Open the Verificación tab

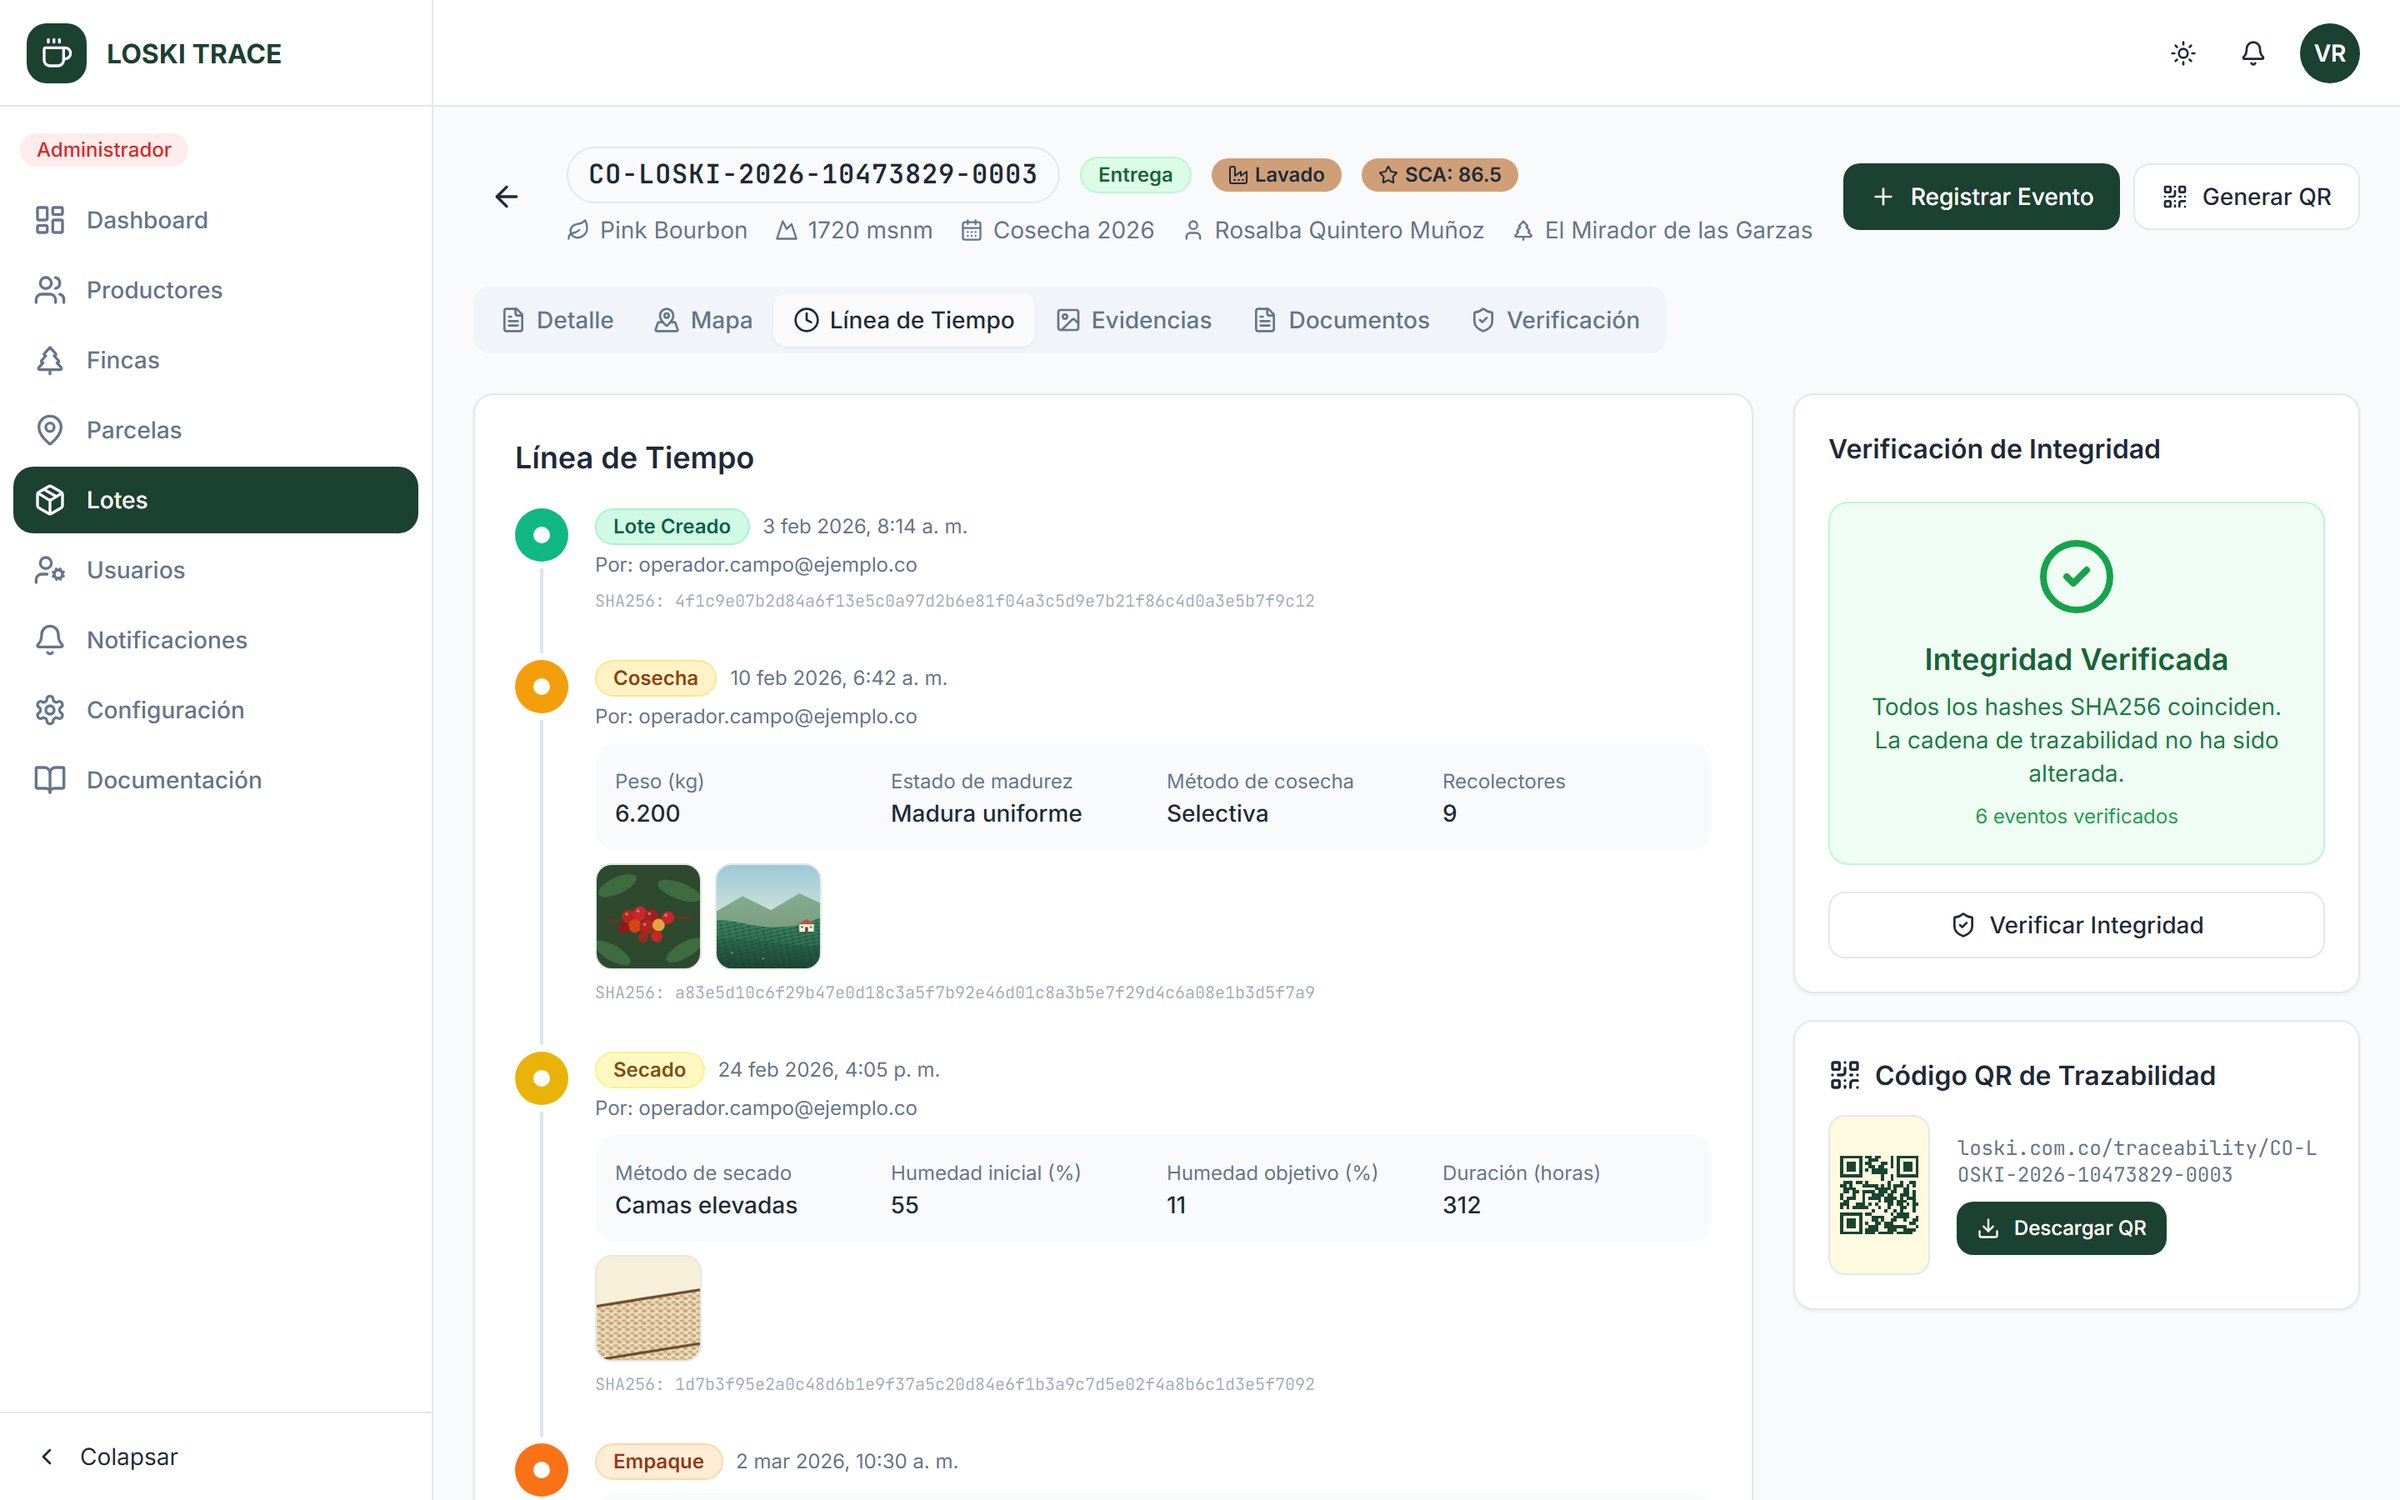(x=1555, y=320)
